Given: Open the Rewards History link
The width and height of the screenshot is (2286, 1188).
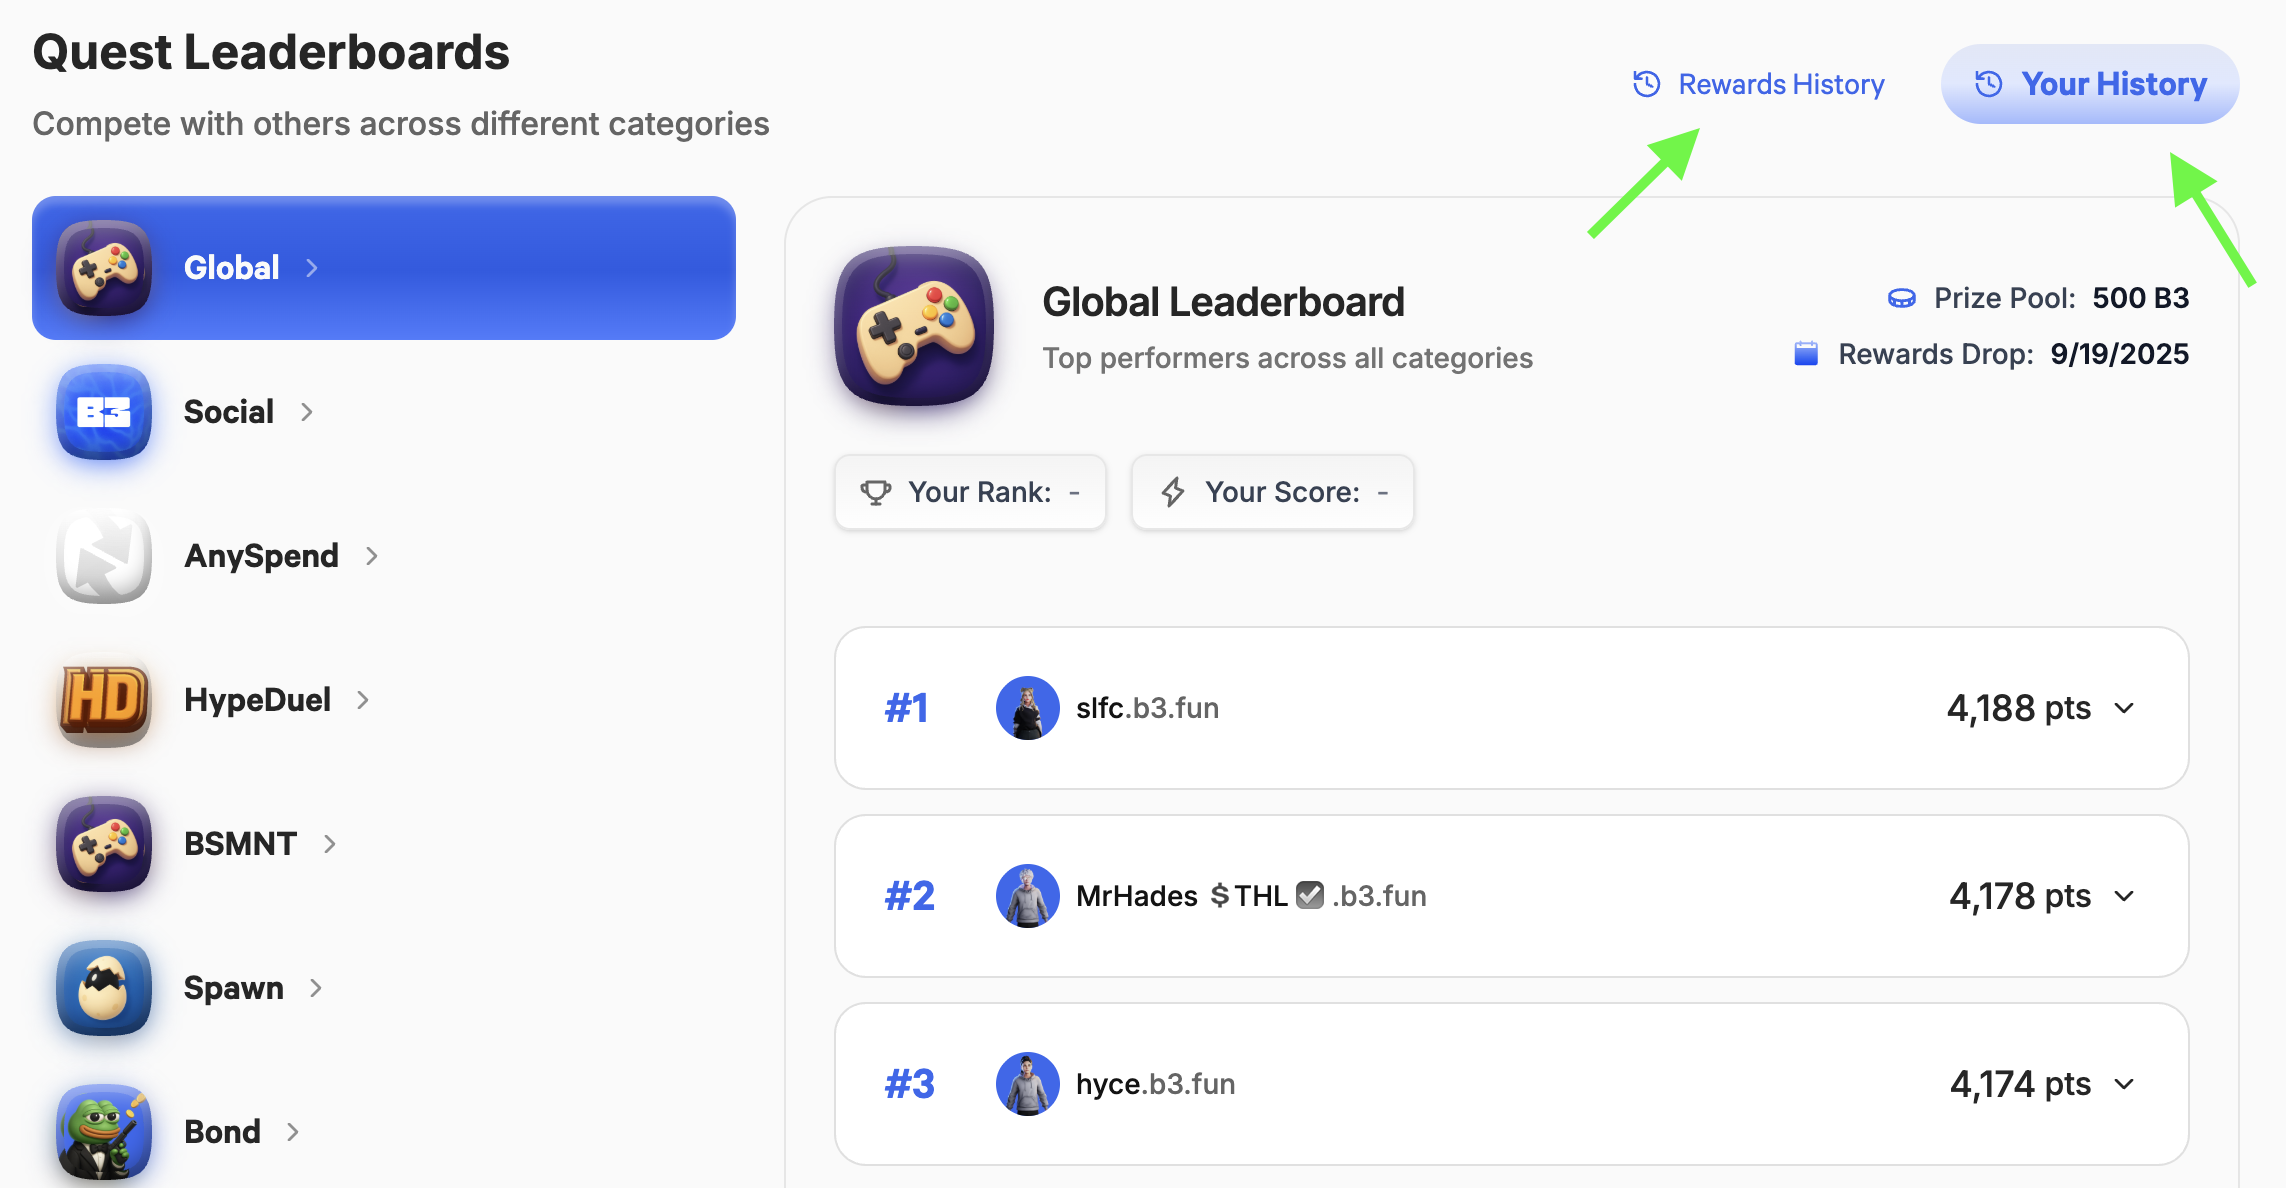Looking at the screenshot, I should coord(1759,84).
